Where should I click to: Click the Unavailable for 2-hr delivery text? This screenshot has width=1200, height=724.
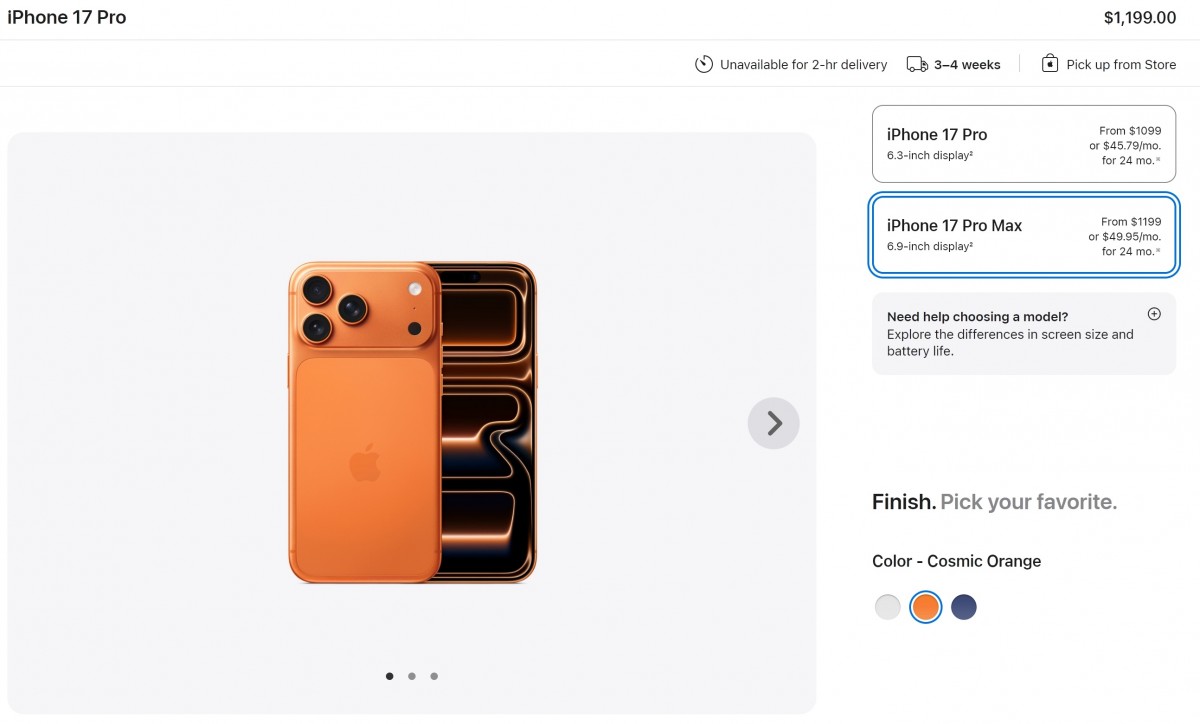(x=803, y=64)
